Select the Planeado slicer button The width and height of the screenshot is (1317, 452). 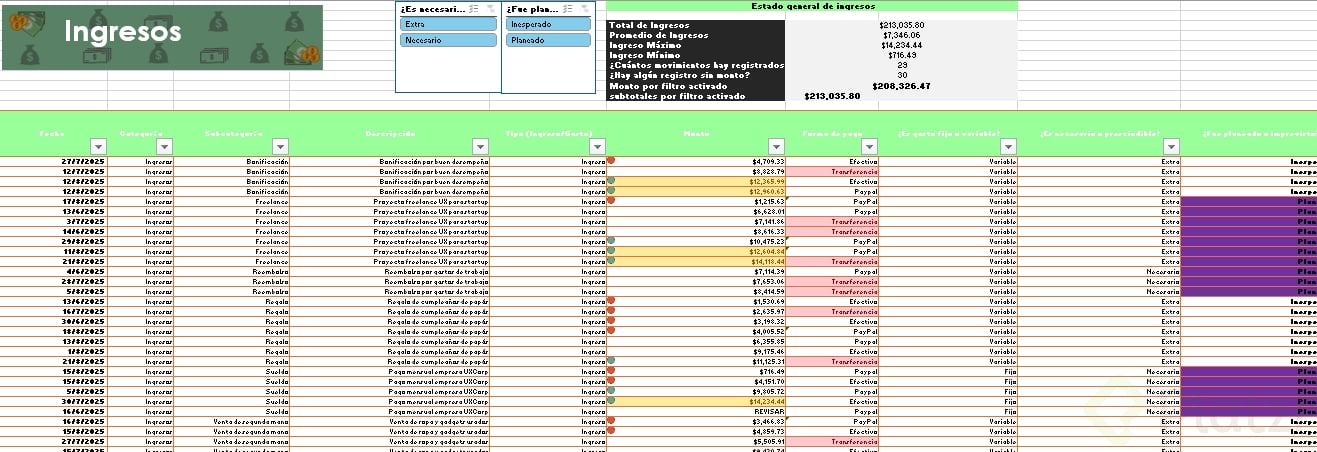pyautogui.click(x=547, y=40)
